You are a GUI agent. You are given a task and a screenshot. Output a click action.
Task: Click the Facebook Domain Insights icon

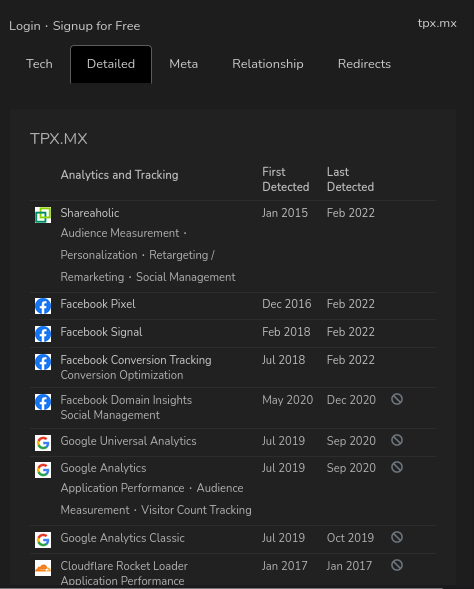[43, 402]
